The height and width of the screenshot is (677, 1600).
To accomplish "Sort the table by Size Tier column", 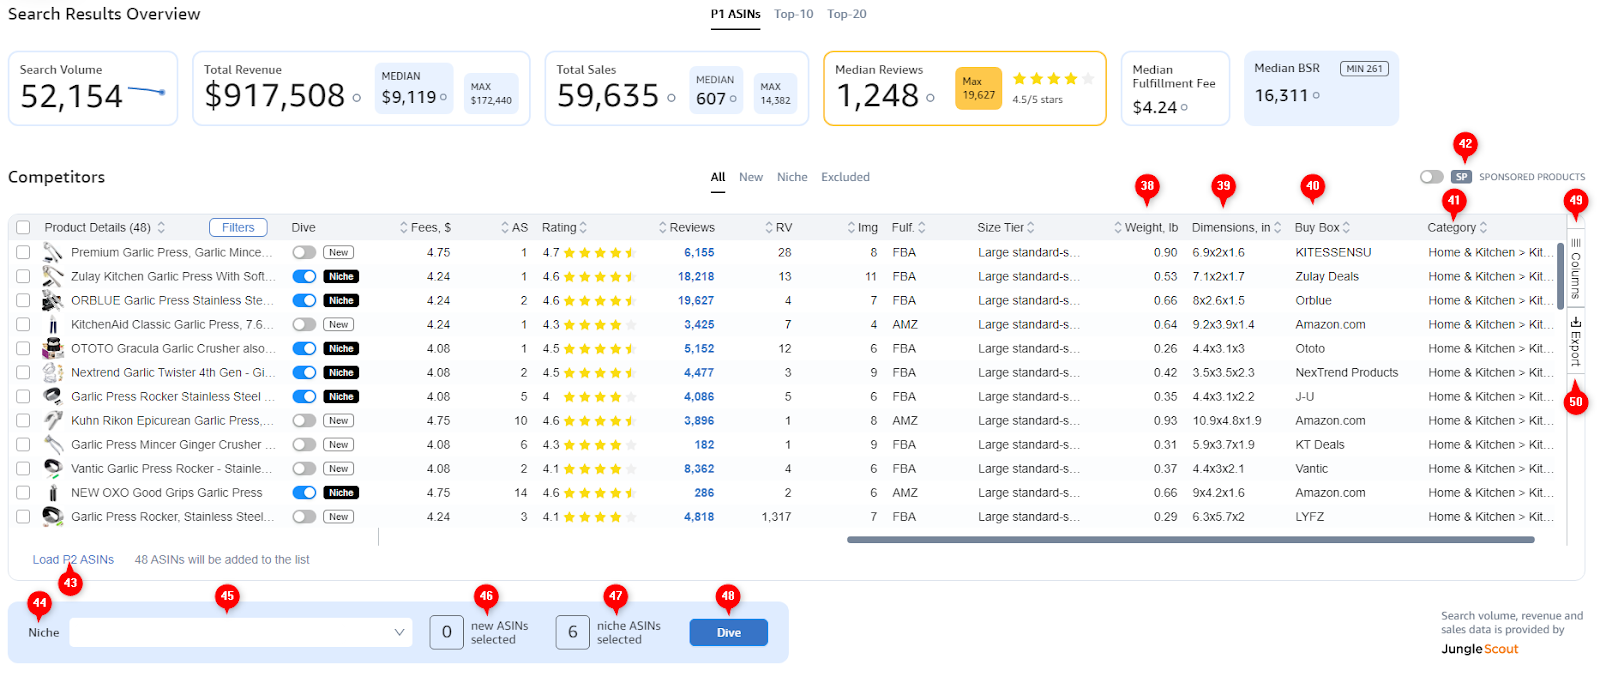I will (1006, 228).
